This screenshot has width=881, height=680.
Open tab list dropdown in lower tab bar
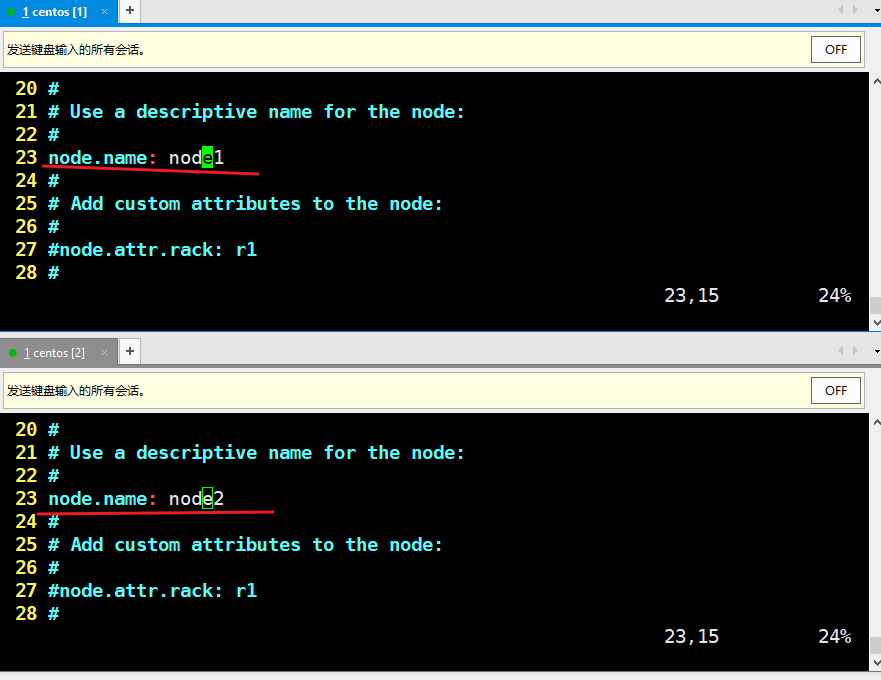[877, 352]
